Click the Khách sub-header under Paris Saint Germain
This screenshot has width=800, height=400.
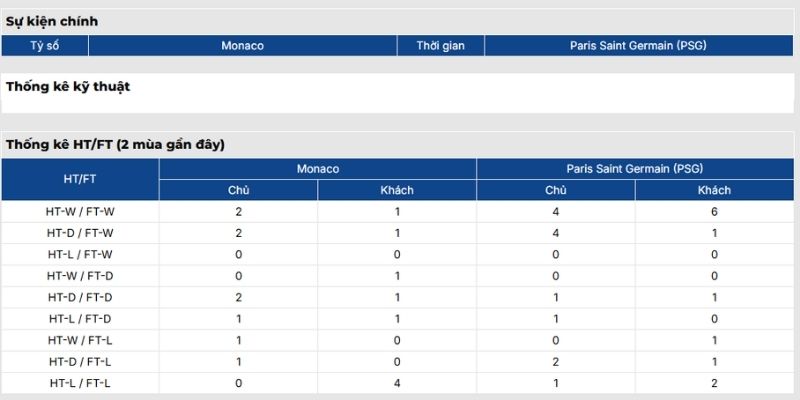(x=714, y=190)
